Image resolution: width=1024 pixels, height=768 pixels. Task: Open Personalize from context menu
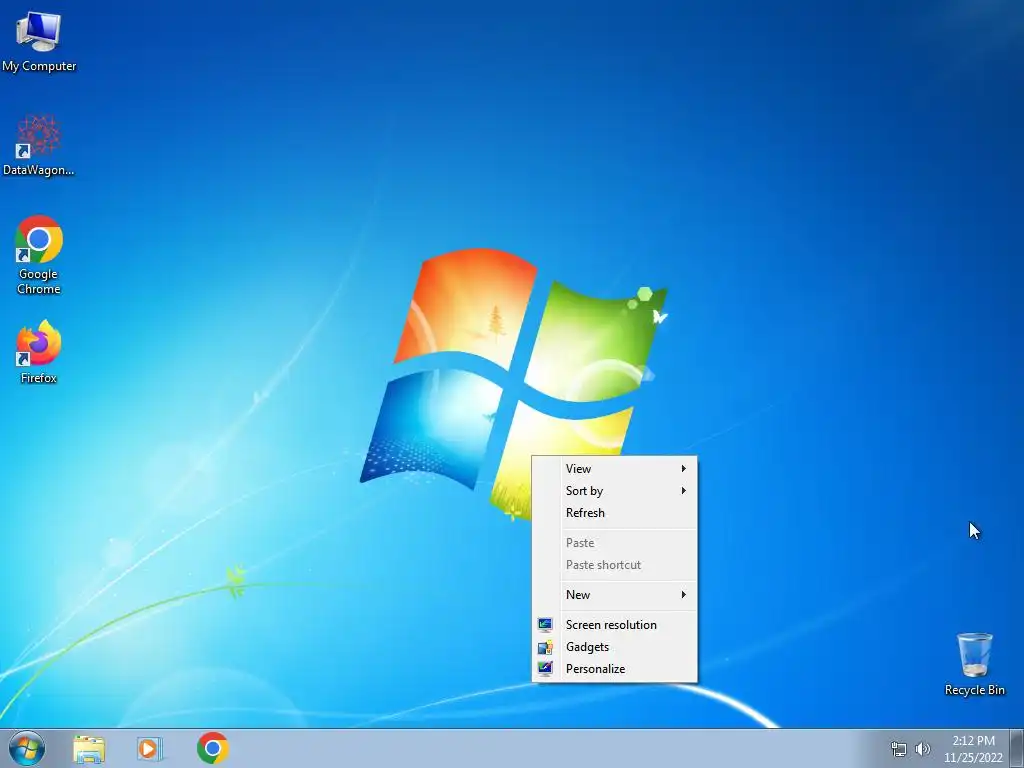pos(615,669)
